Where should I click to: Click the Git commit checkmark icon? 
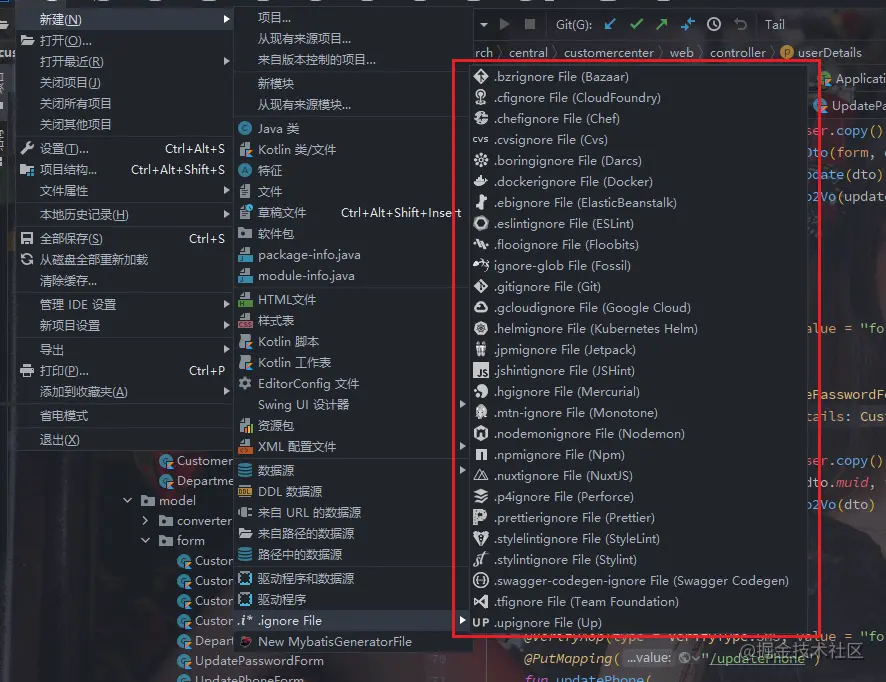[636, 24]
